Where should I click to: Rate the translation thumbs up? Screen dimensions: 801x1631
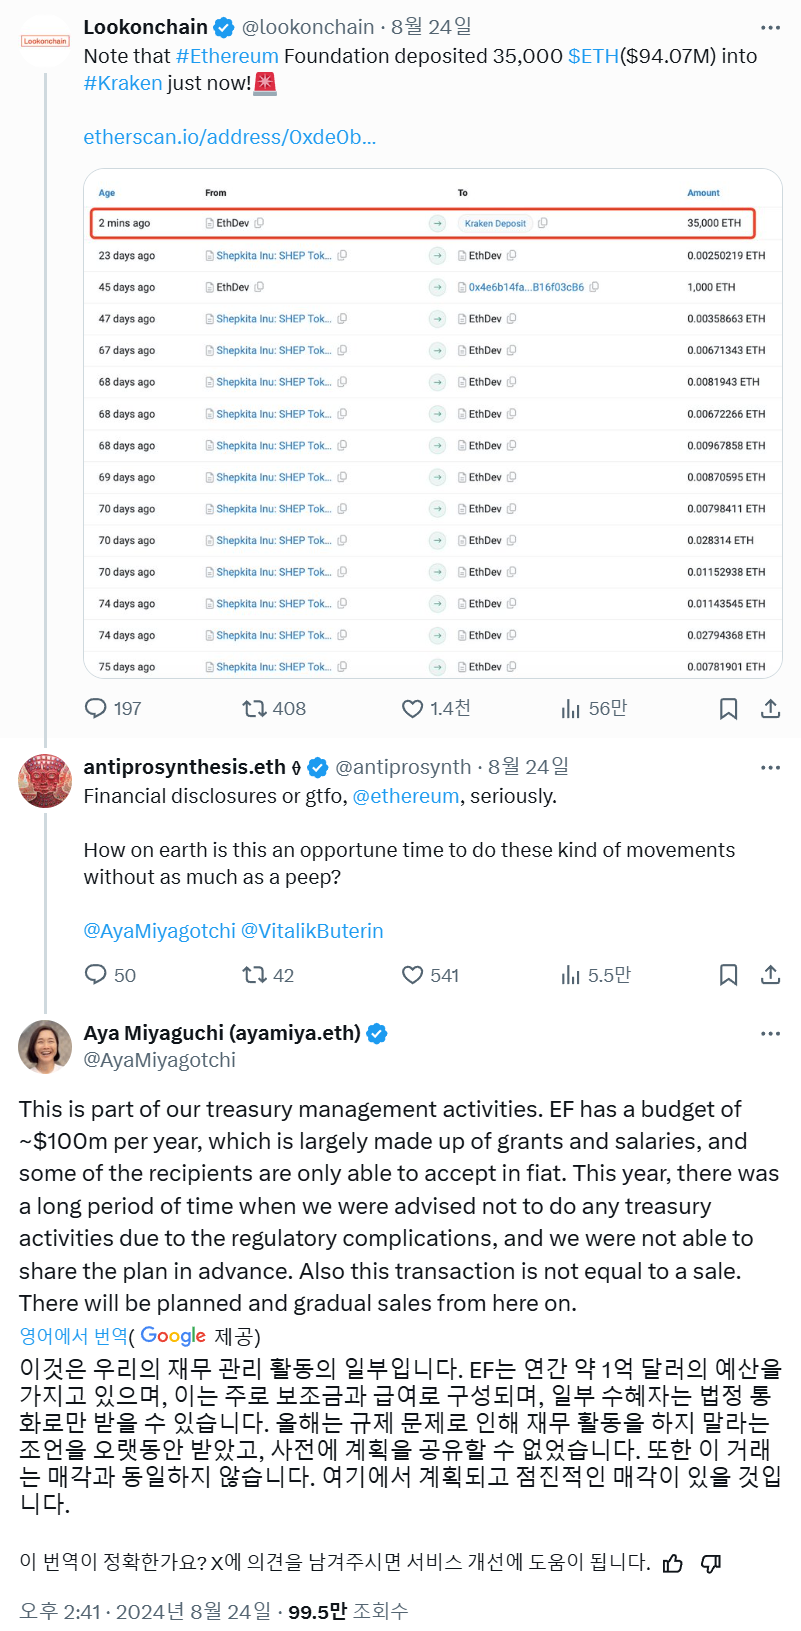click(x=673, y=1563)
